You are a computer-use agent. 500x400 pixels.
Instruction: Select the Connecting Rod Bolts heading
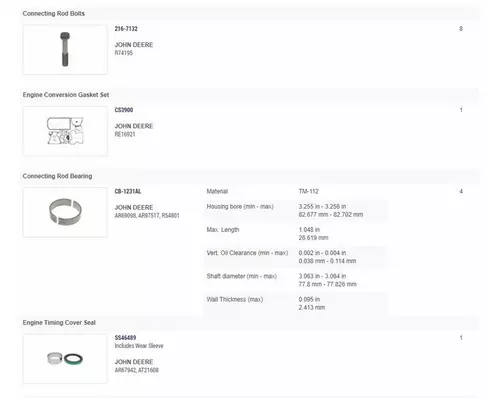tap(54, 13)
